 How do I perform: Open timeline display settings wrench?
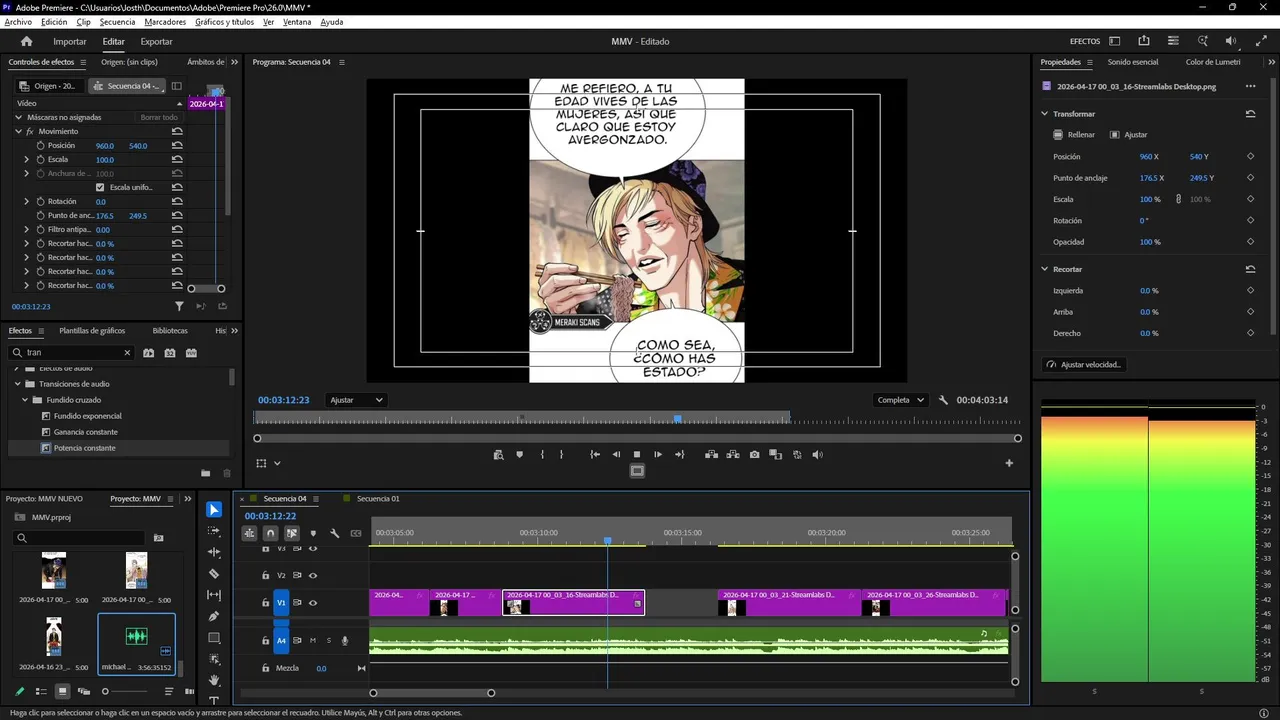tap(335, 534)
